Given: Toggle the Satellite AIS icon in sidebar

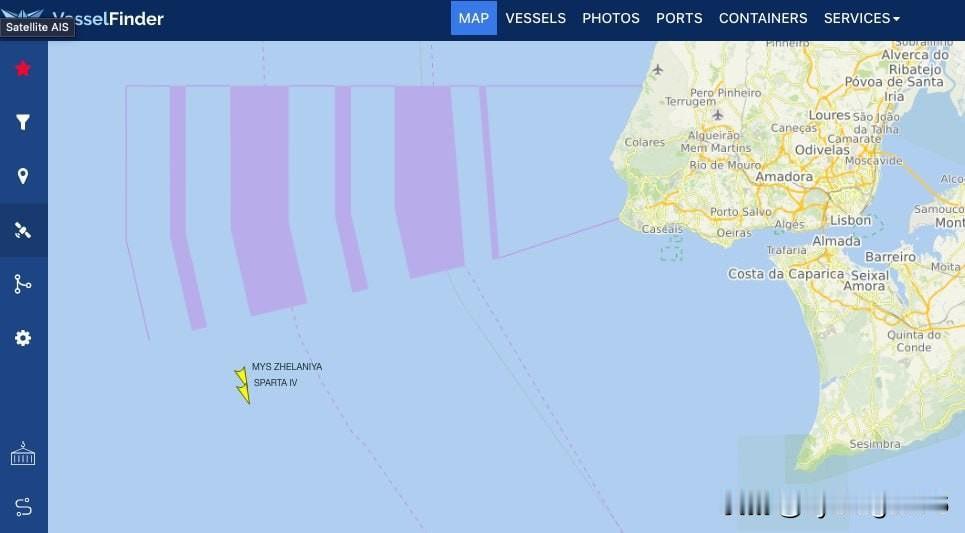Looking at the screenshot, I should coord(23,230).
